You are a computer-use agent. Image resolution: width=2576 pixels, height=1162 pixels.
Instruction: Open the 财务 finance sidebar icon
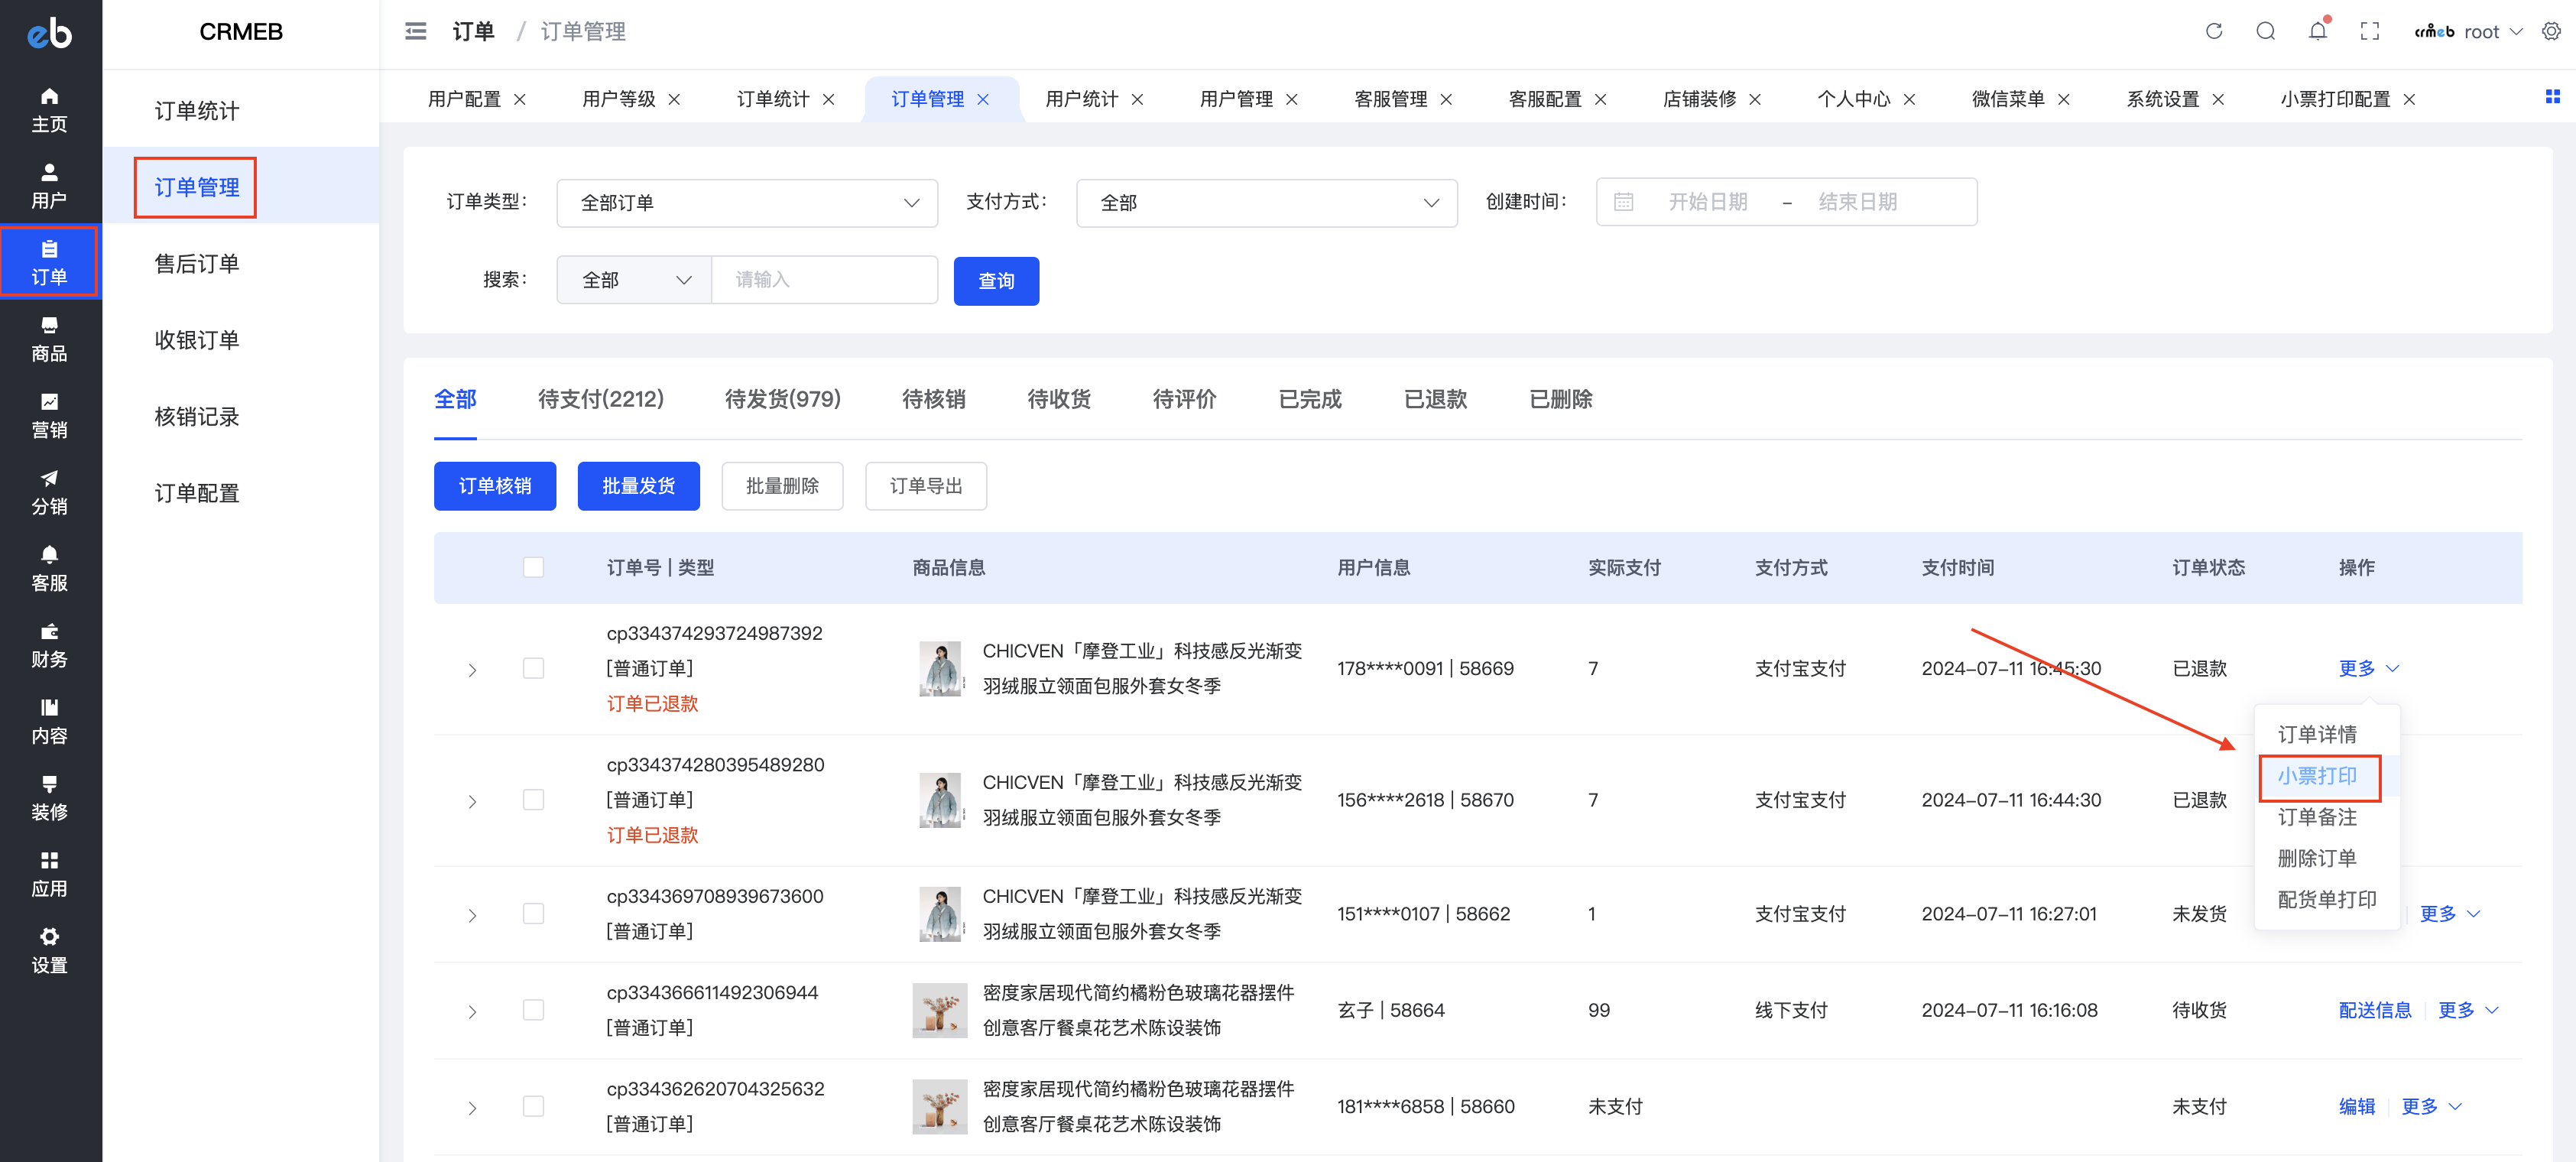49,645
